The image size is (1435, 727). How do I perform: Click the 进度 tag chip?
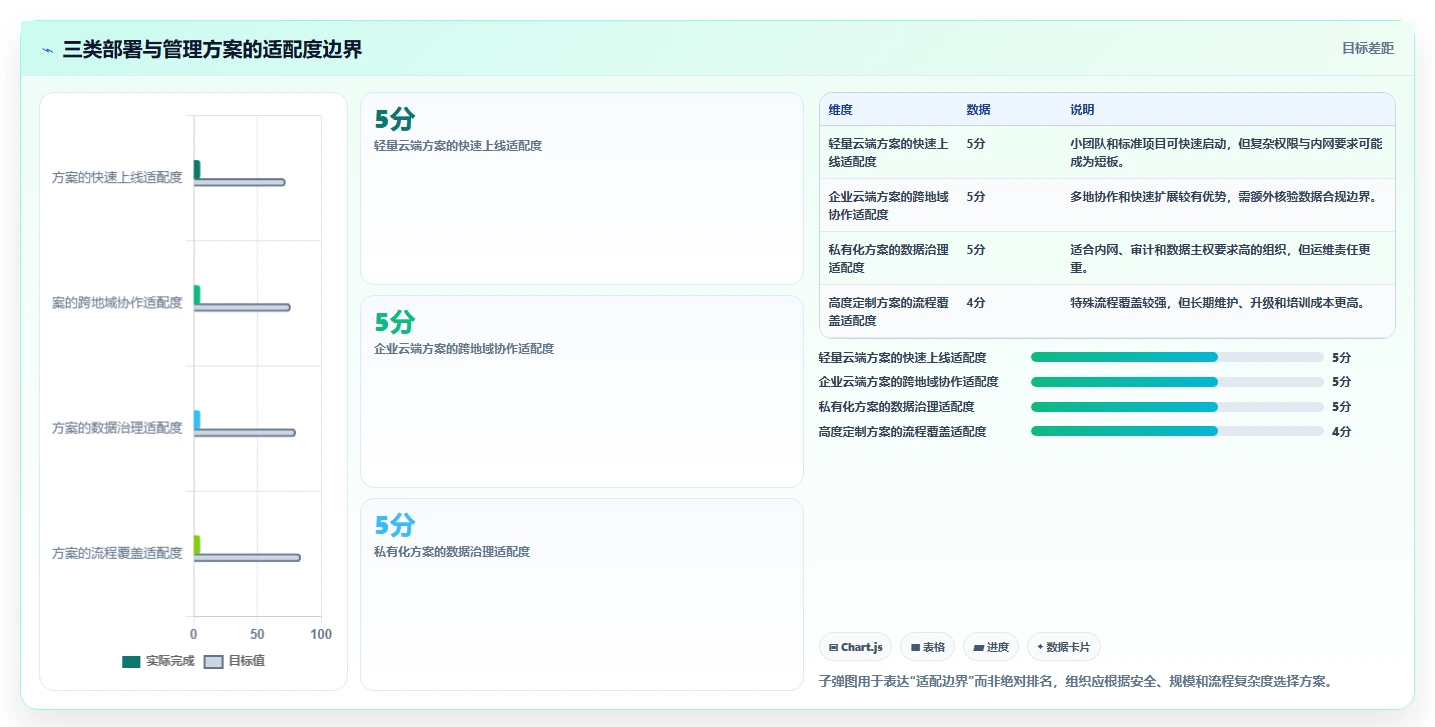point(991,647)
